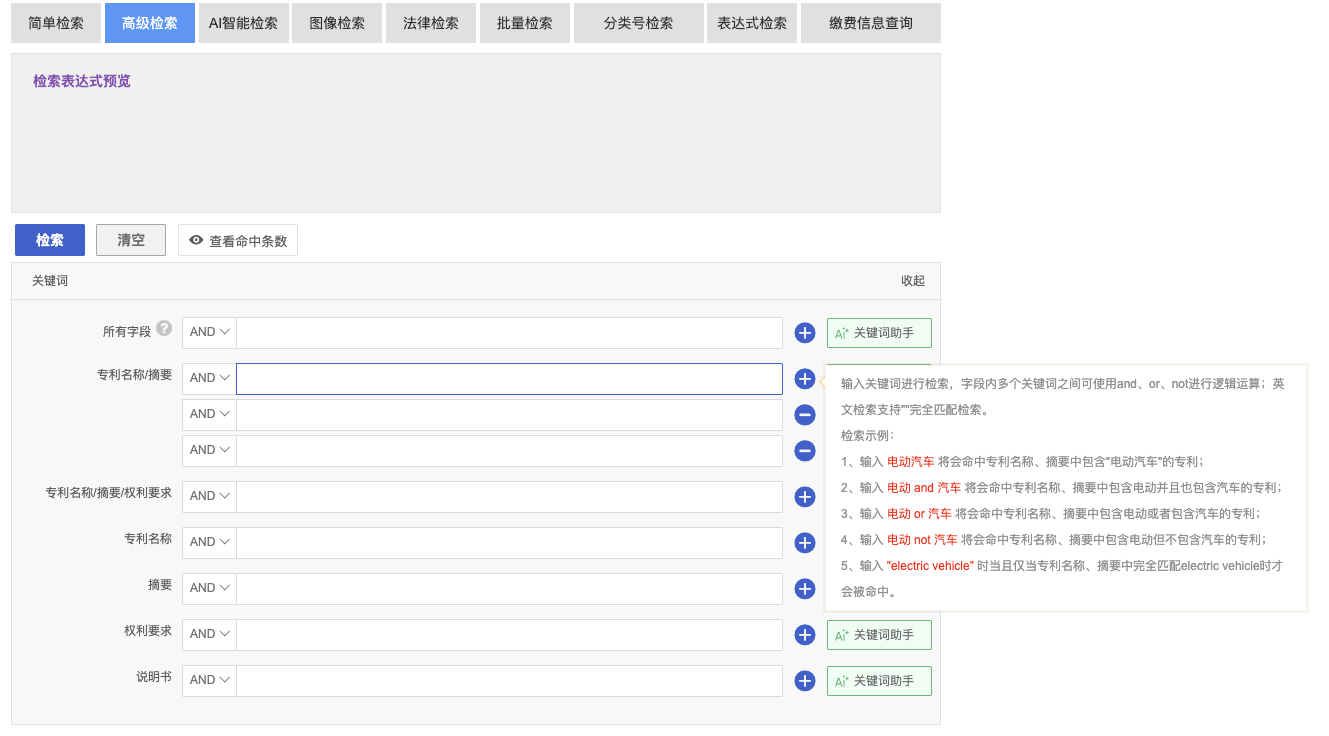Open the 缴费信息查询 tab
This screenshot has height=736, width=1329.
(871, 23)
